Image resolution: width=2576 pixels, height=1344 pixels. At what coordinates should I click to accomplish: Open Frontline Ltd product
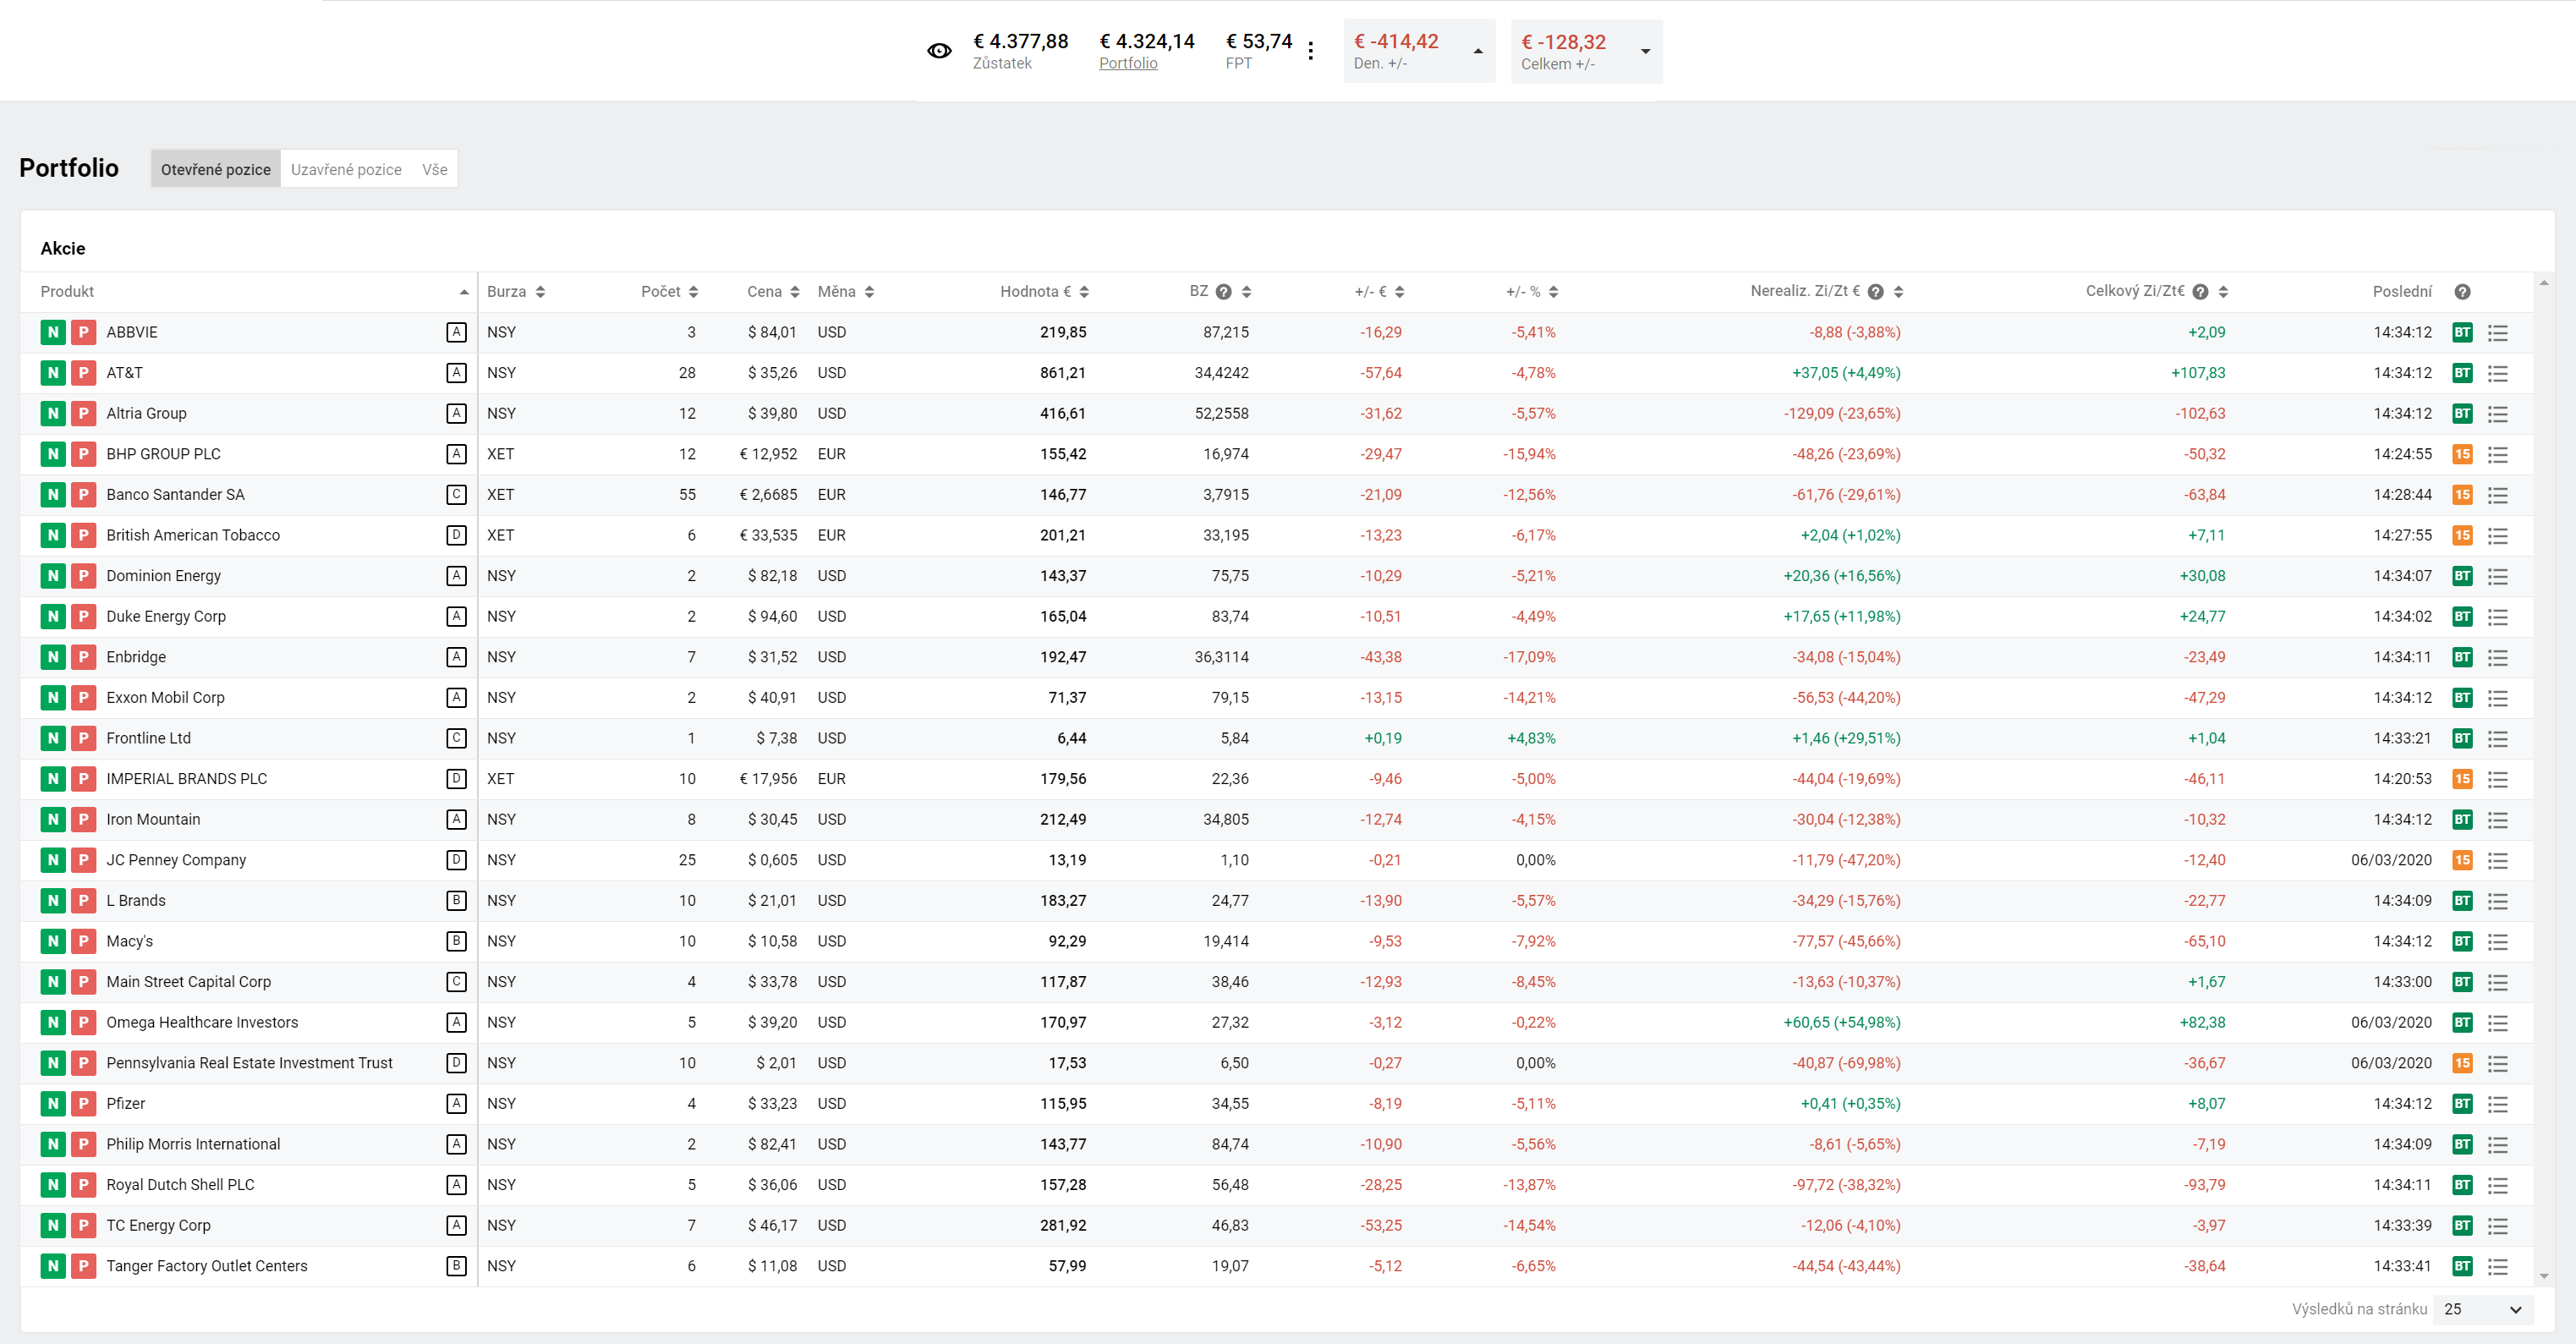pyautogui.click(x=148, y=738)
